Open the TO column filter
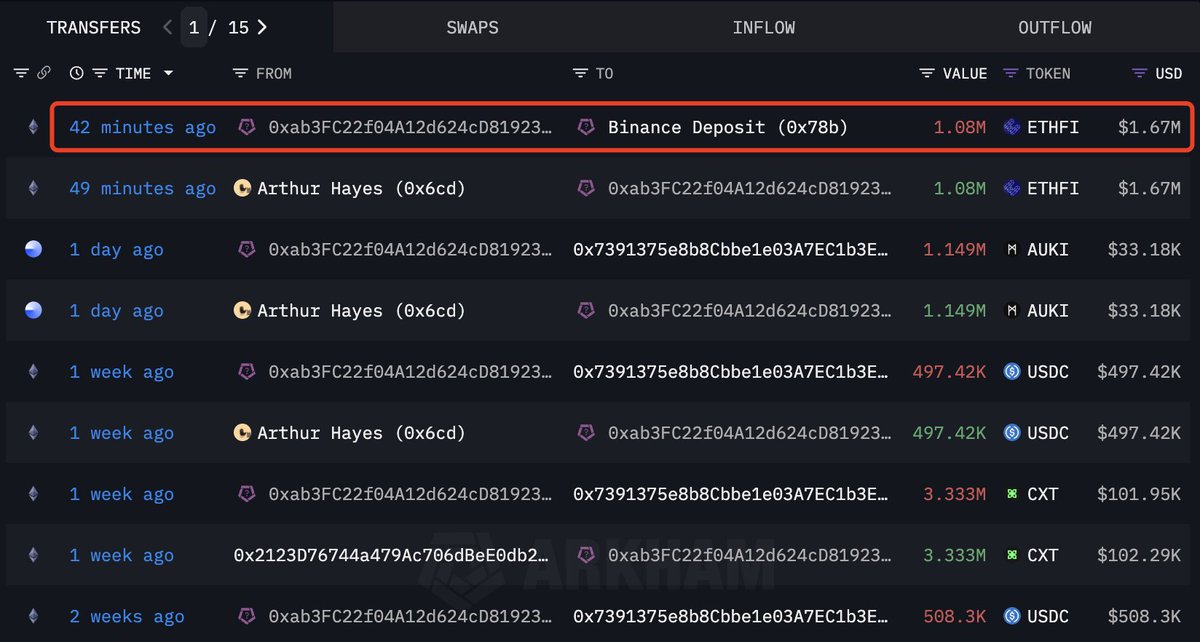1200x642 pixels. (580, 73)
